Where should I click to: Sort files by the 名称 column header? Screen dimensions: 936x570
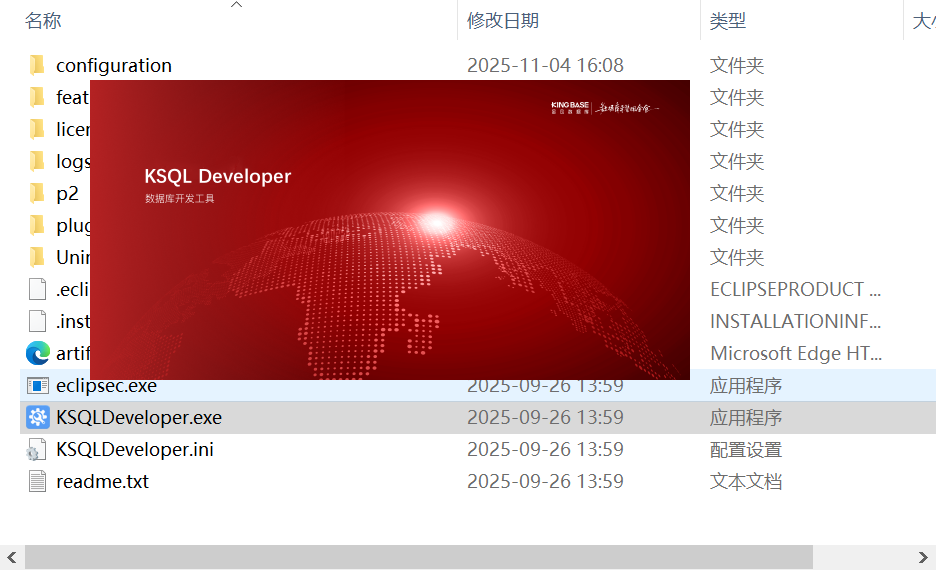tap(43, 20)
